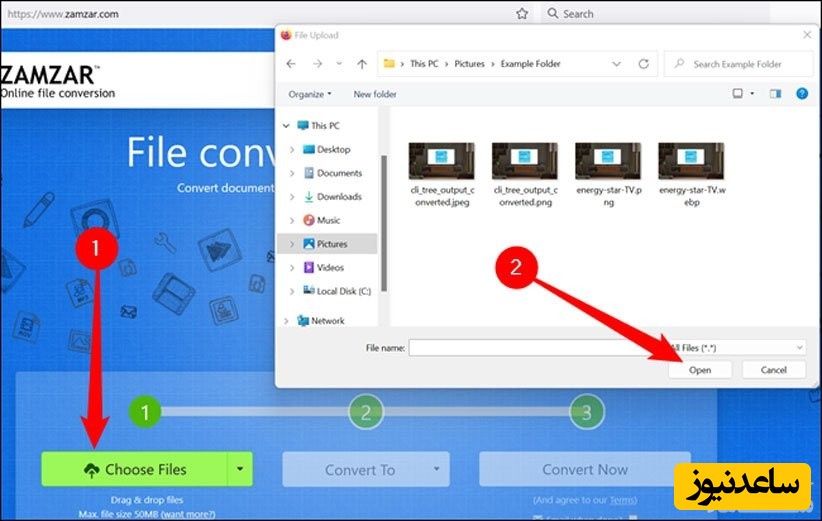Bookmark page with the star icon

(x=521, y=14)
